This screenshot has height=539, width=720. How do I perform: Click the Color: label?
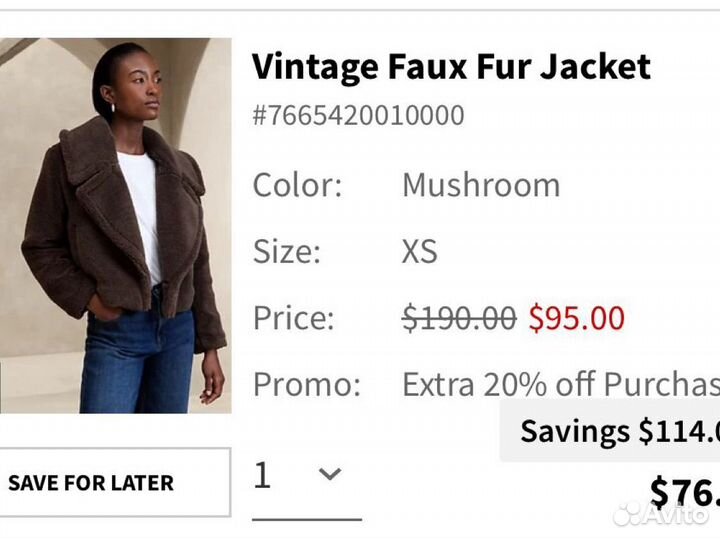[298, 185]
